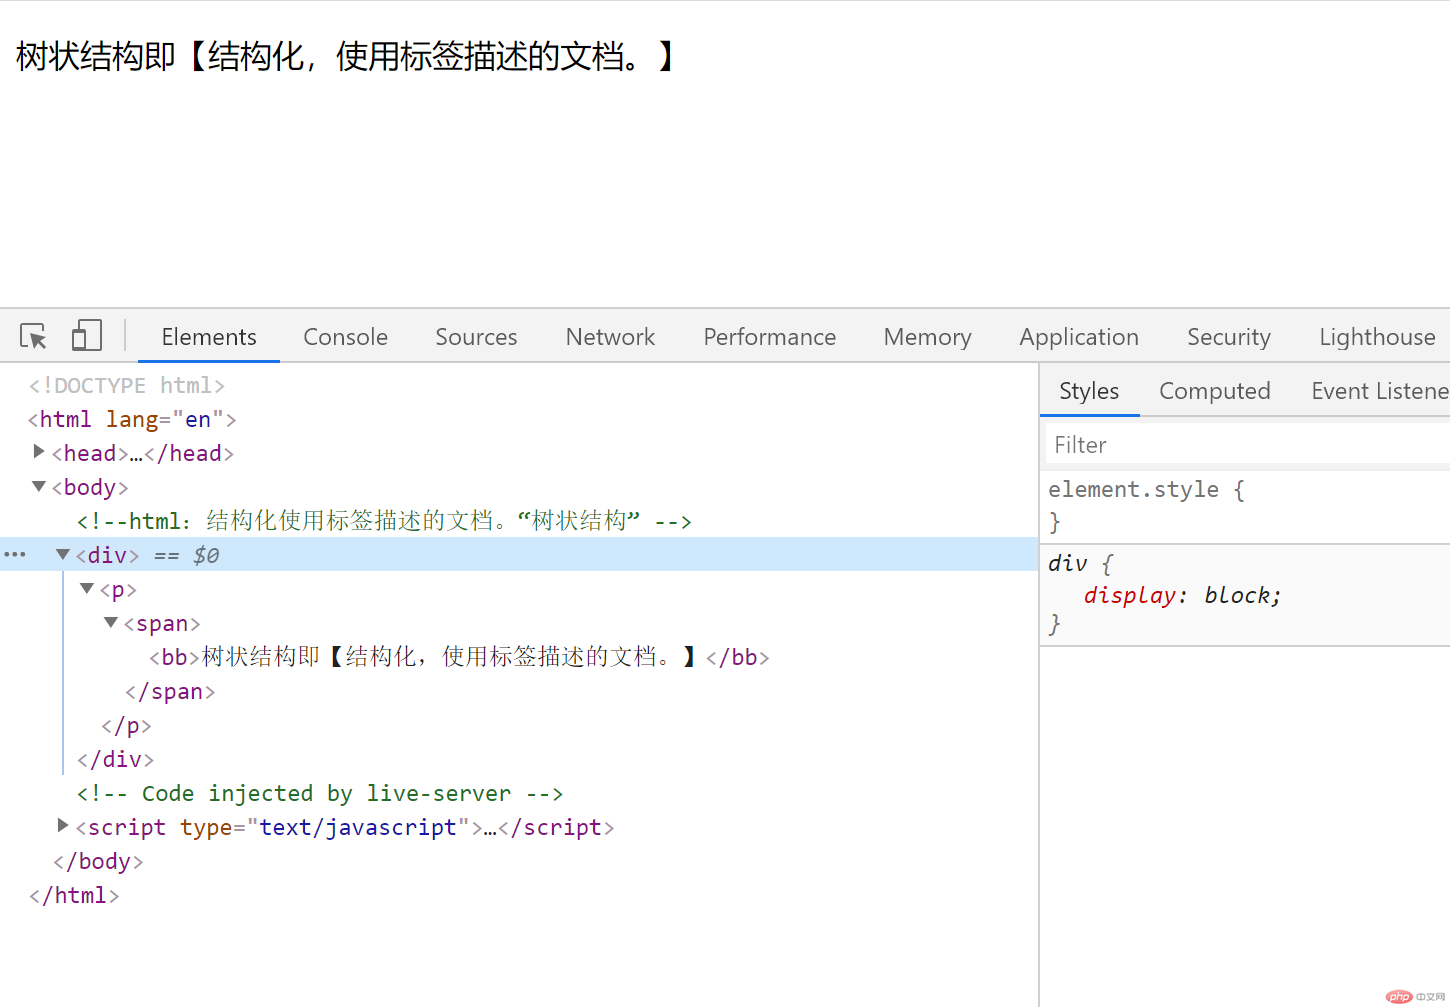Select the html lang="en" node
This screenshot has width=1450, height=1007.
tap(132, 419)
